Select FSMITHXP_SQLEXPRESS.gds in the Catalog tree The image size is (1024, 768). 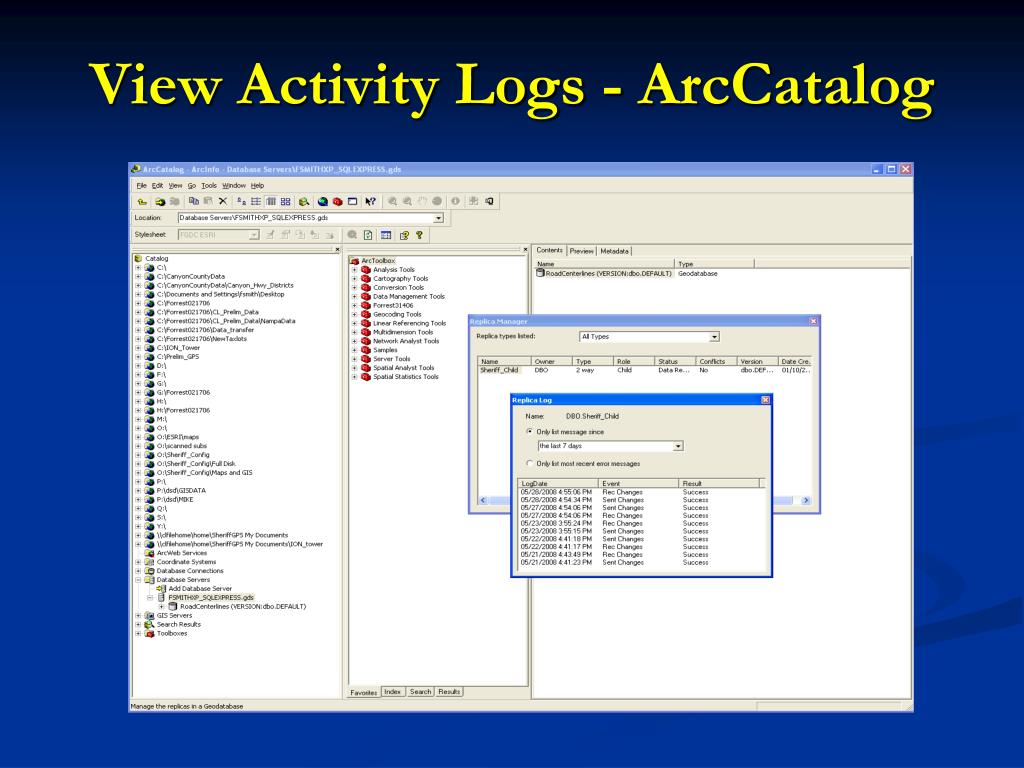click(x=210, y=598)
